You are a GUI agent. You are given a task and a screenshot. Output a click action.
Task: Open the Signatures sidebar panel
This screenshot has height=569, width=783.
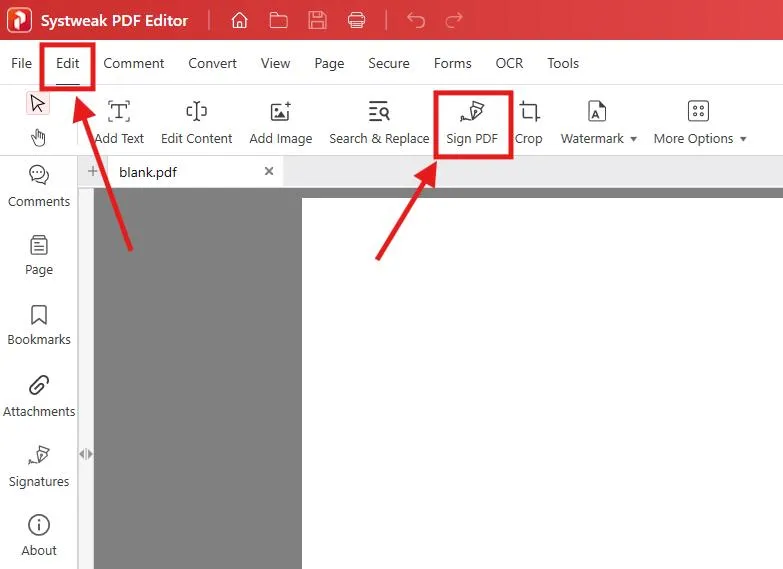39,466
